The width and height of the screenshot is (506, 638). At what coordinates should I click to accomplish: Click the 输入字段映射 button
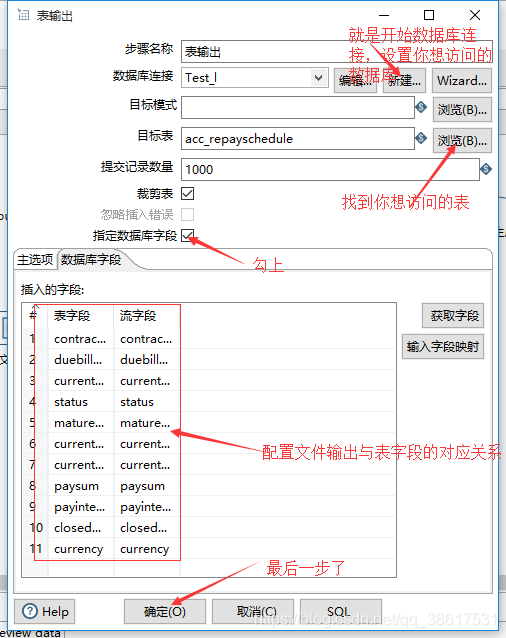point(443,347)
